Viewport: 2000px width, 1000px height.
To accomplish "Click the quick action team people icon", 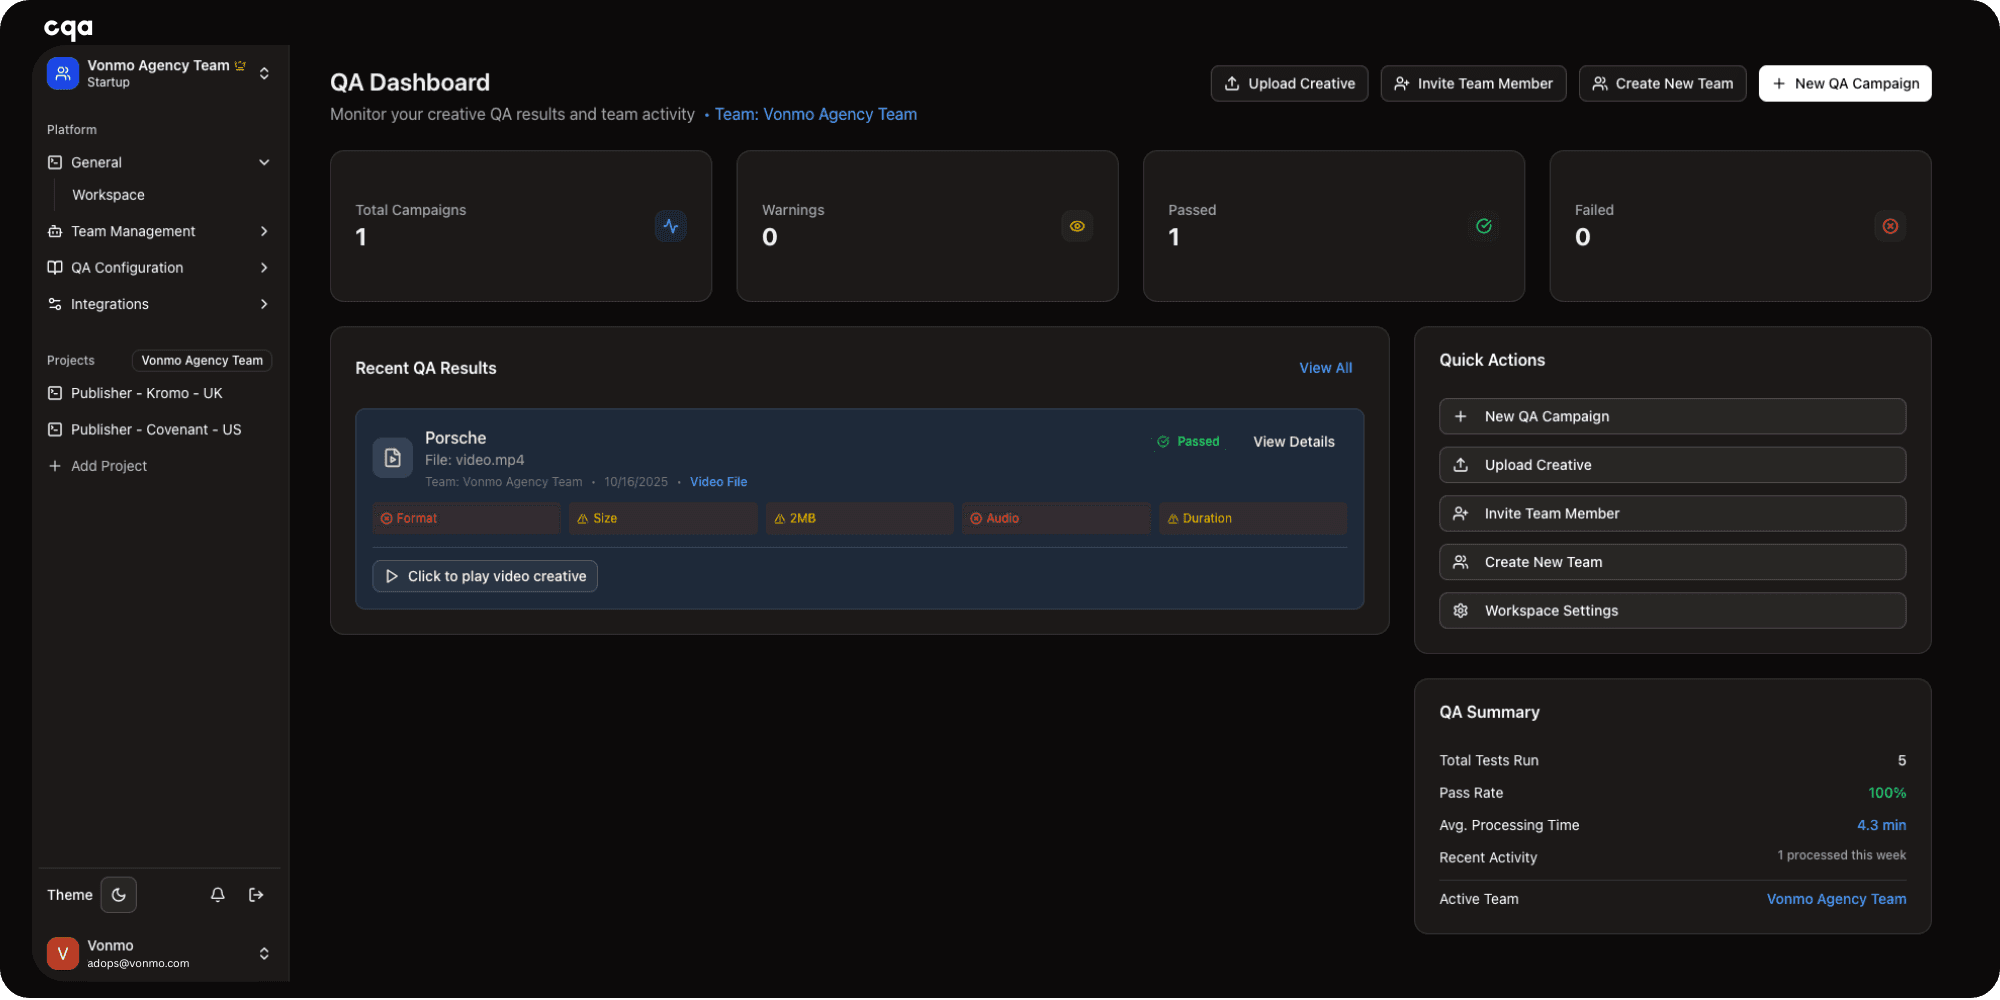I will pyautogui.click(x=1460, y=562).
